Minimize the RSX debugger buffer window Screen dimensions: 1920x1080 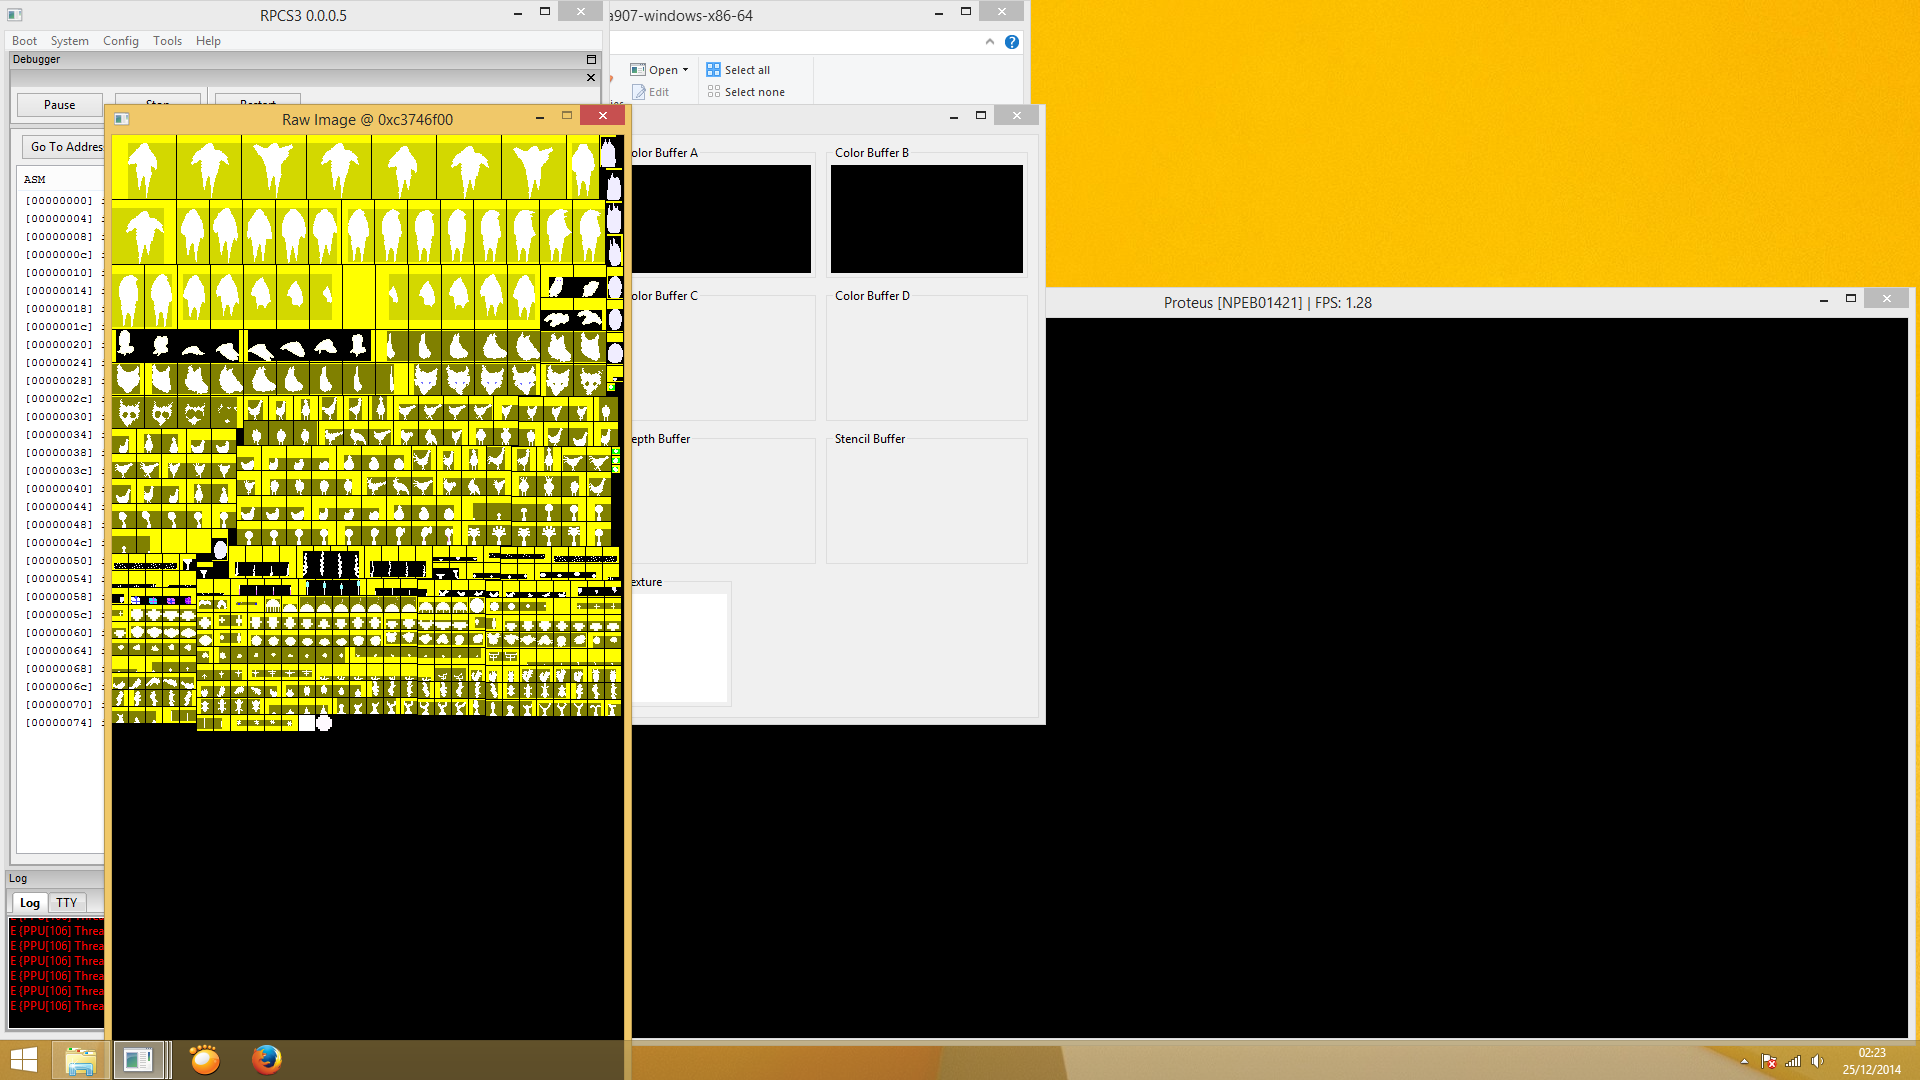coord(954,116)
